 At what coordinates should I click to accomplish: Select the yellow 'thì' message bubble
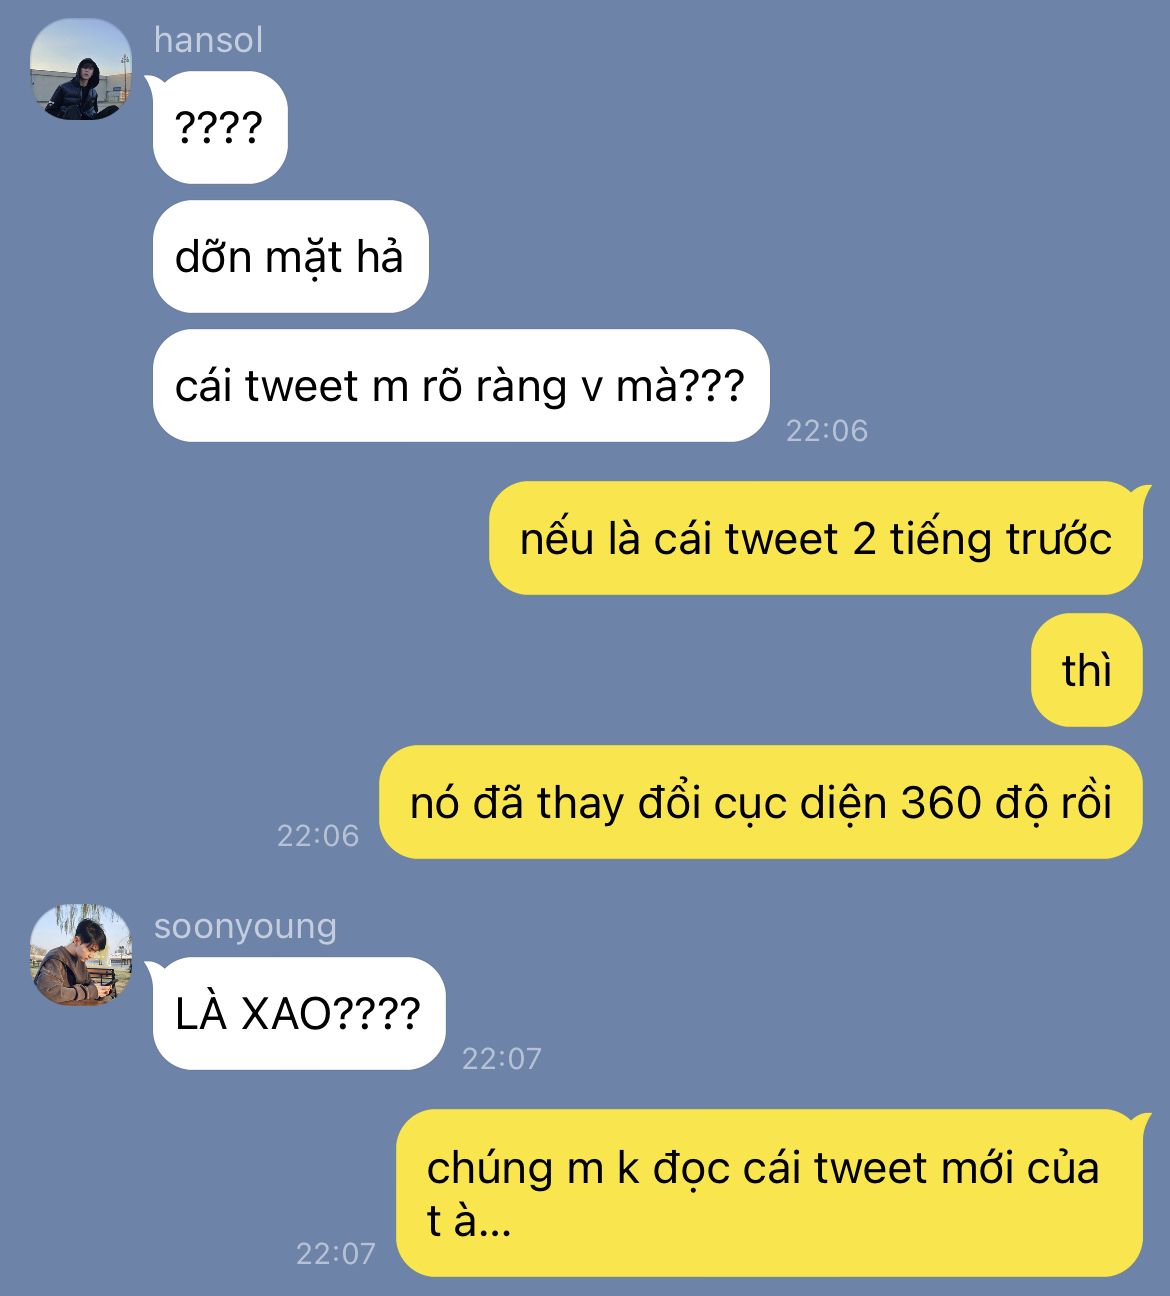pos(1086,670)
